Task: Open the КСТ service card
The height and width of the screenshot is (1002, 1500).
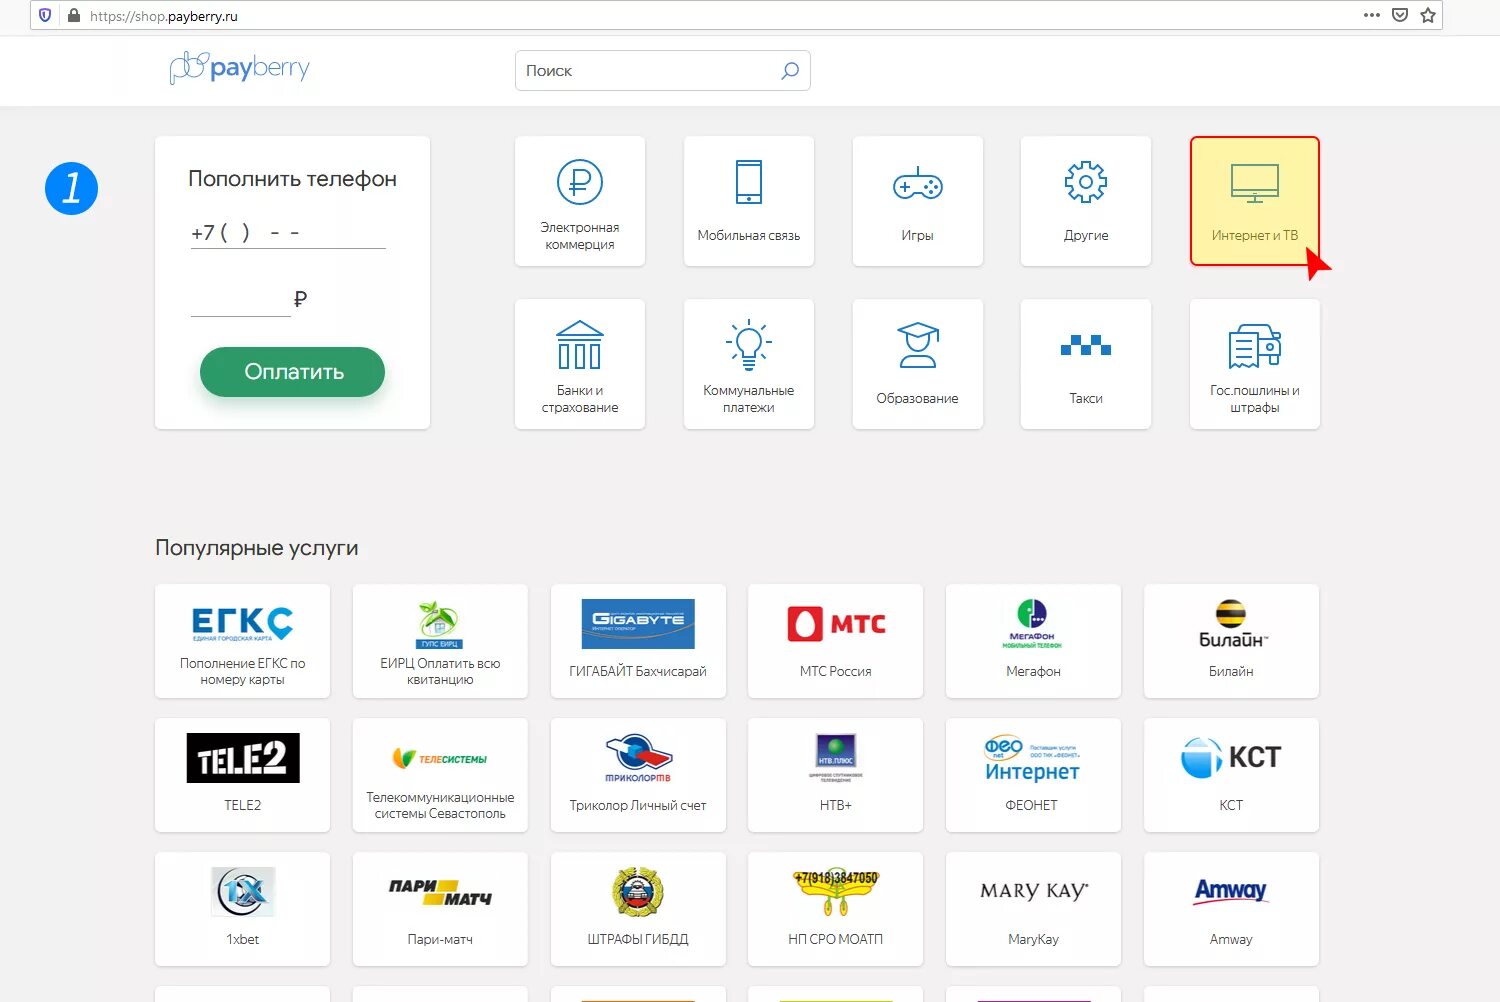Action: pyautogui.click(x=1231, y=775)
